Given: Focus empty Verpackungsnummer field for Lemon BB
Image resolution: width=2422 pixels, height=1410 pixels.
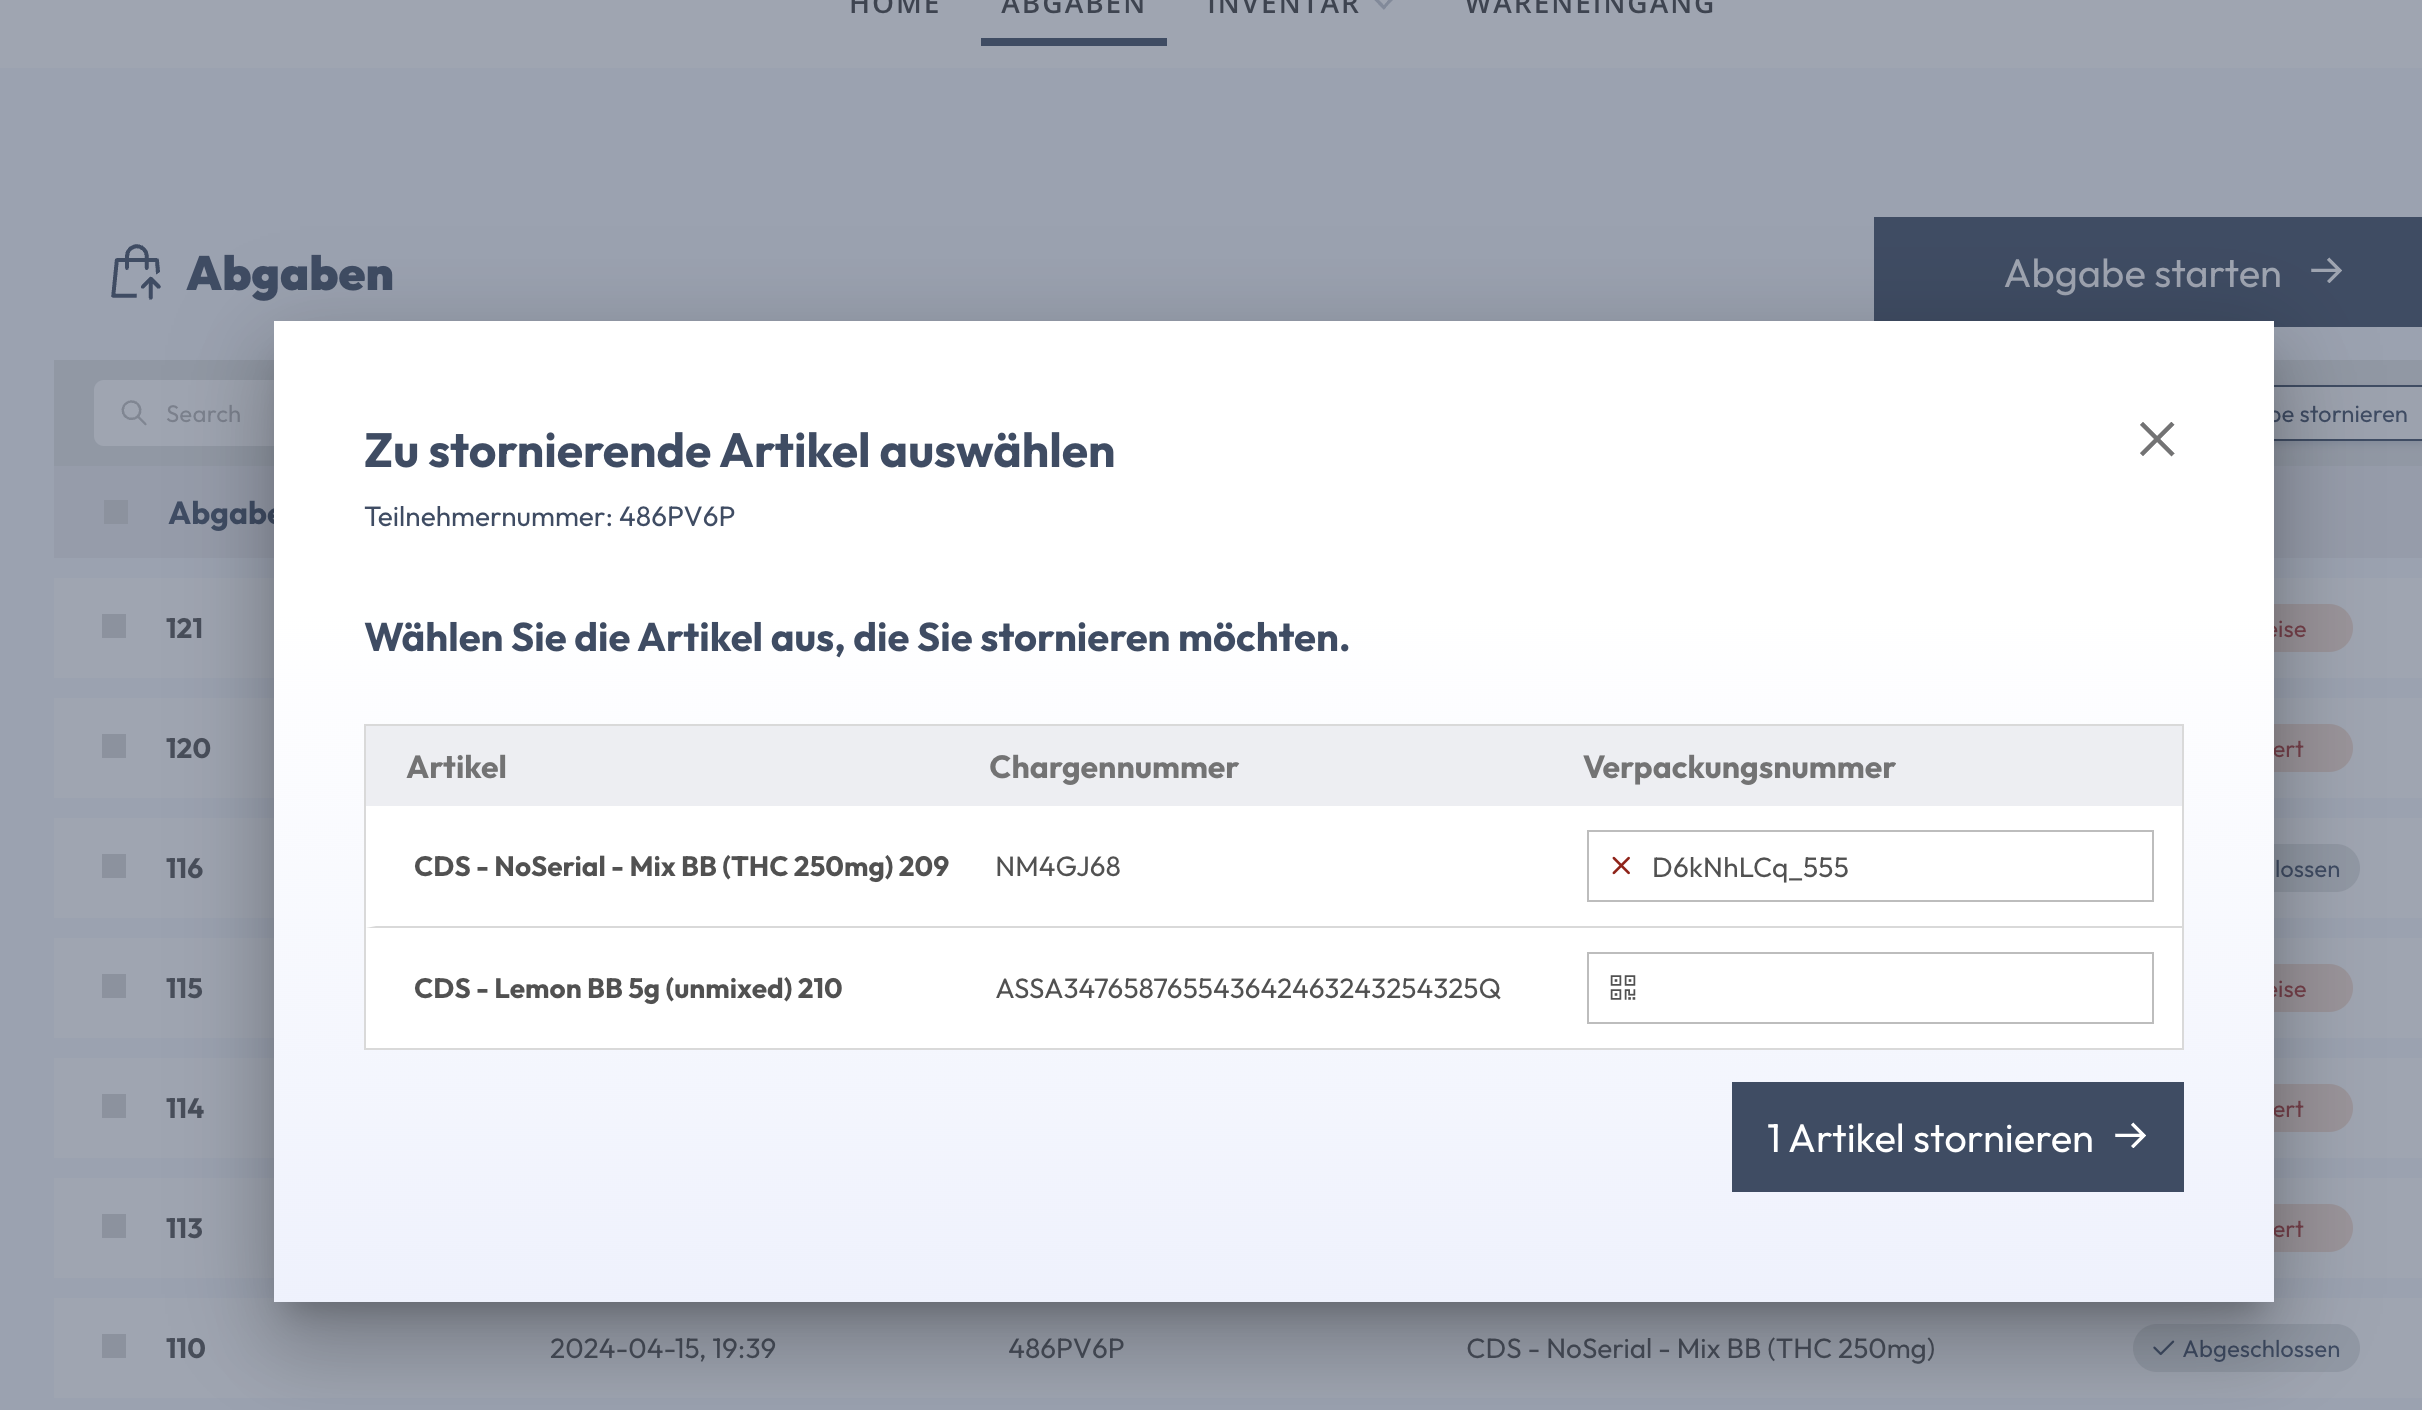Looking at the screenshot, I should (x=1870, y=988).
